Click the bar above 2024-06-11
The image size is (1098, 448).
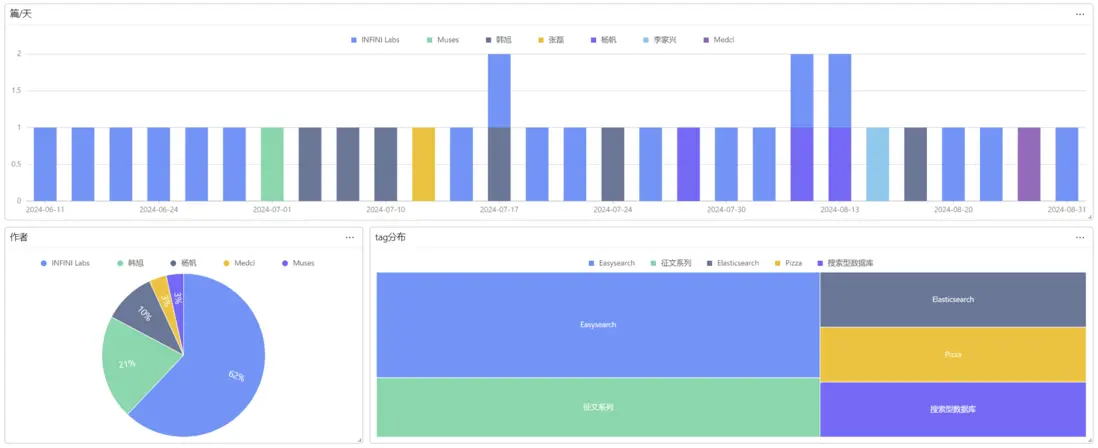pyautogui.click(x=46, y=164)
